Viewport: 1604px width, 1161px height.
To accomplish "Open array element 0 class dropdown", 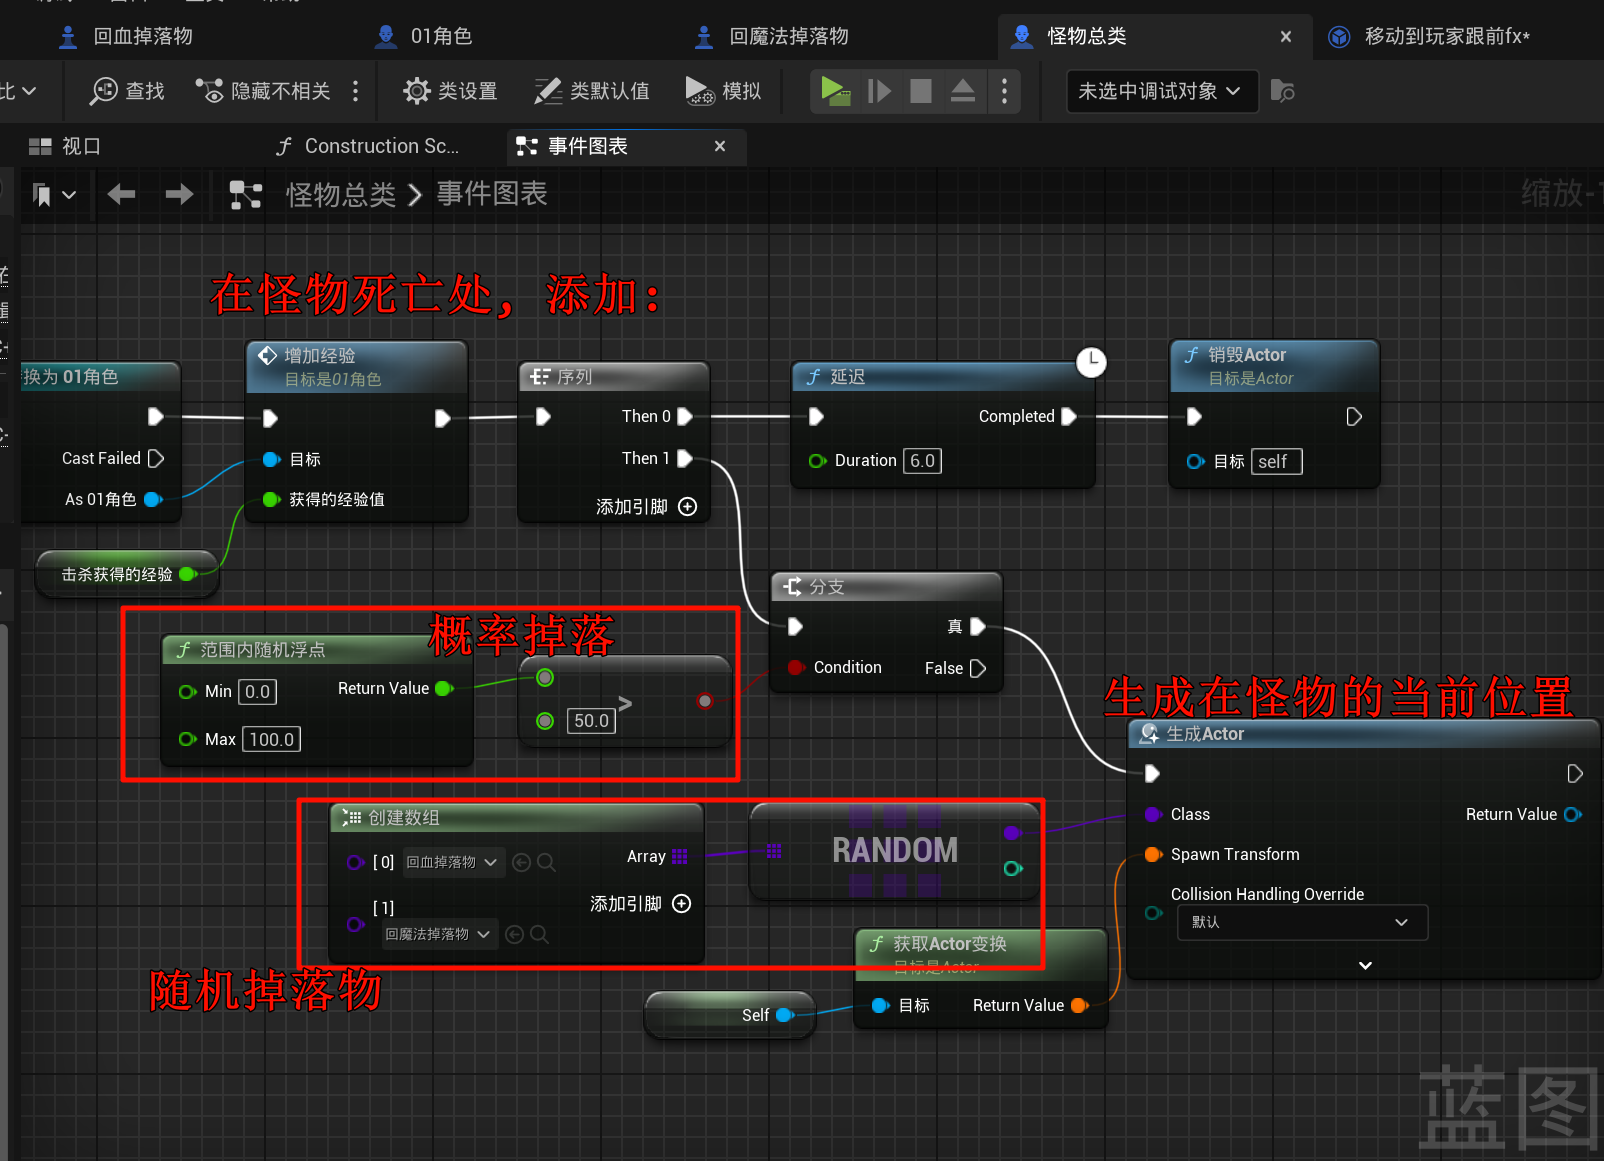I will coord(453,862).
